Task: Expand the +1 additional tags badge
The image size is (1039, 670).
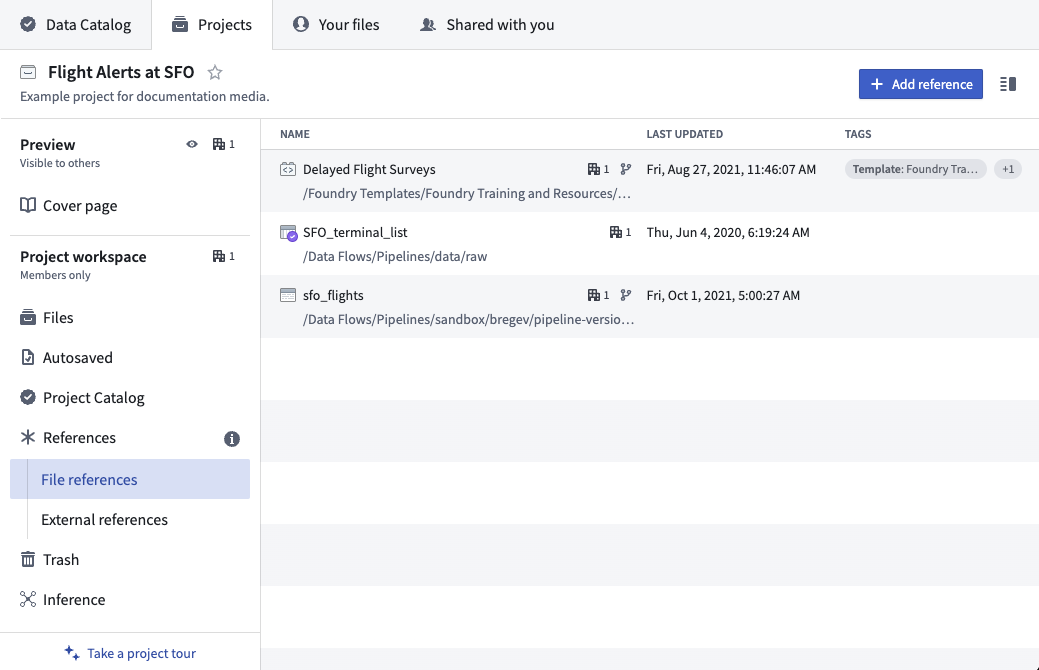Action: [x=1008, y=169]
